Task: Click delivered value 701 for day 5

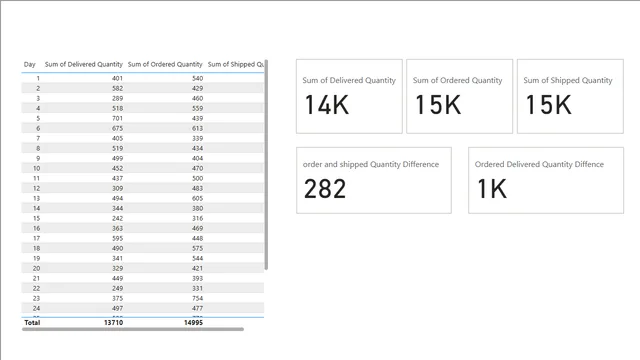Action: pyautogui.click(x=117, y=118)
